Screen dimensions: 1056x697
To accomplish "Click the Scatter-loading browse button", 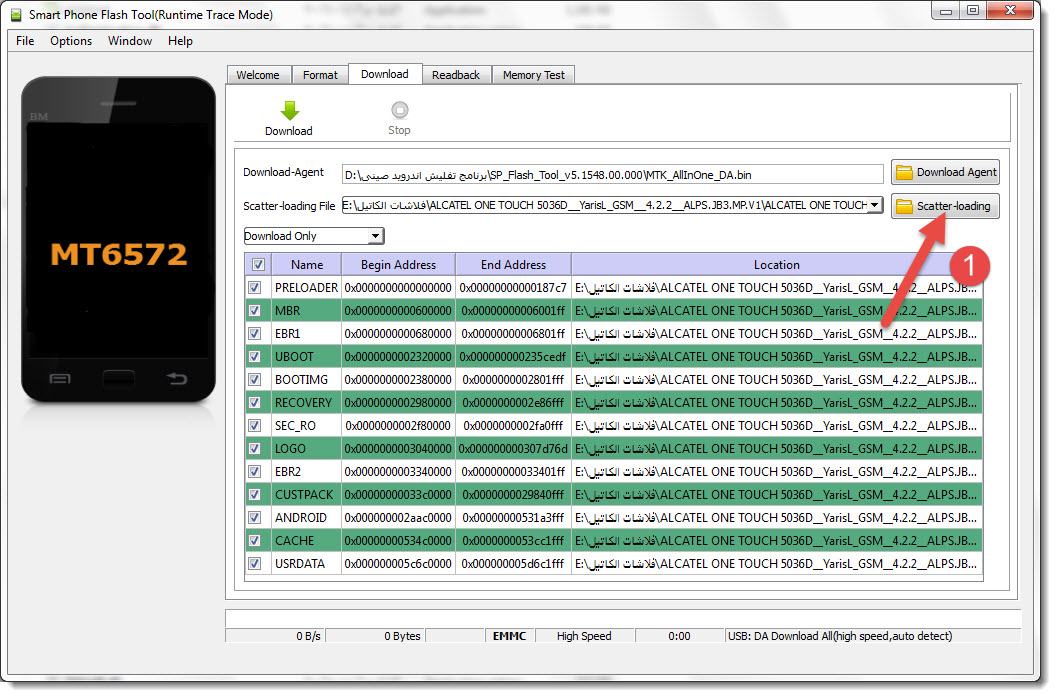I will coord(945,206).
